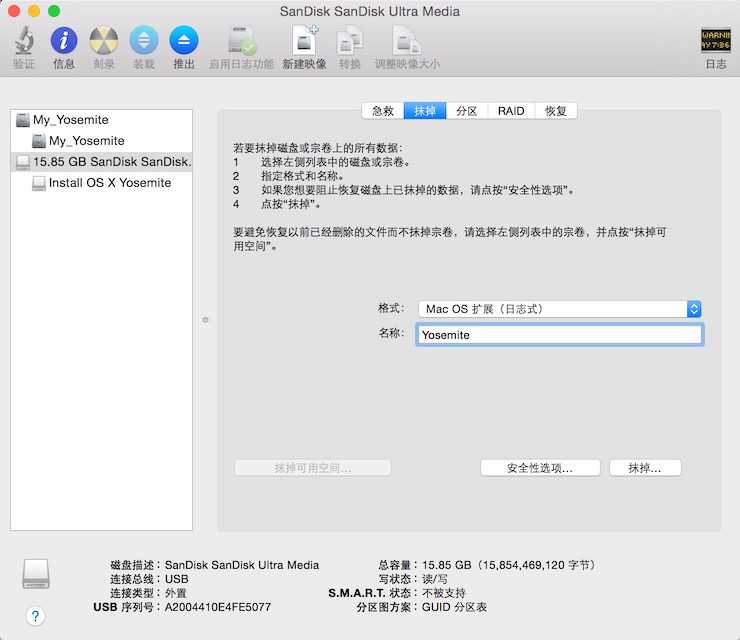740x640 pixels.
Task: Click the sidebar splitter handle dot
Action: click(205, 320)
